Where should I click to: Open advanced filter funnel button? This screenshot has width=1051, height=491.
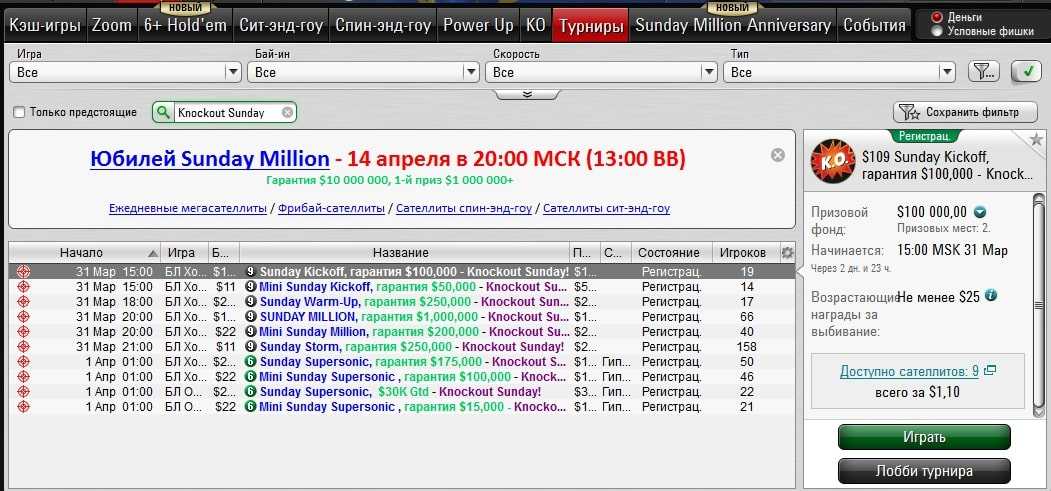coord(984,72)
